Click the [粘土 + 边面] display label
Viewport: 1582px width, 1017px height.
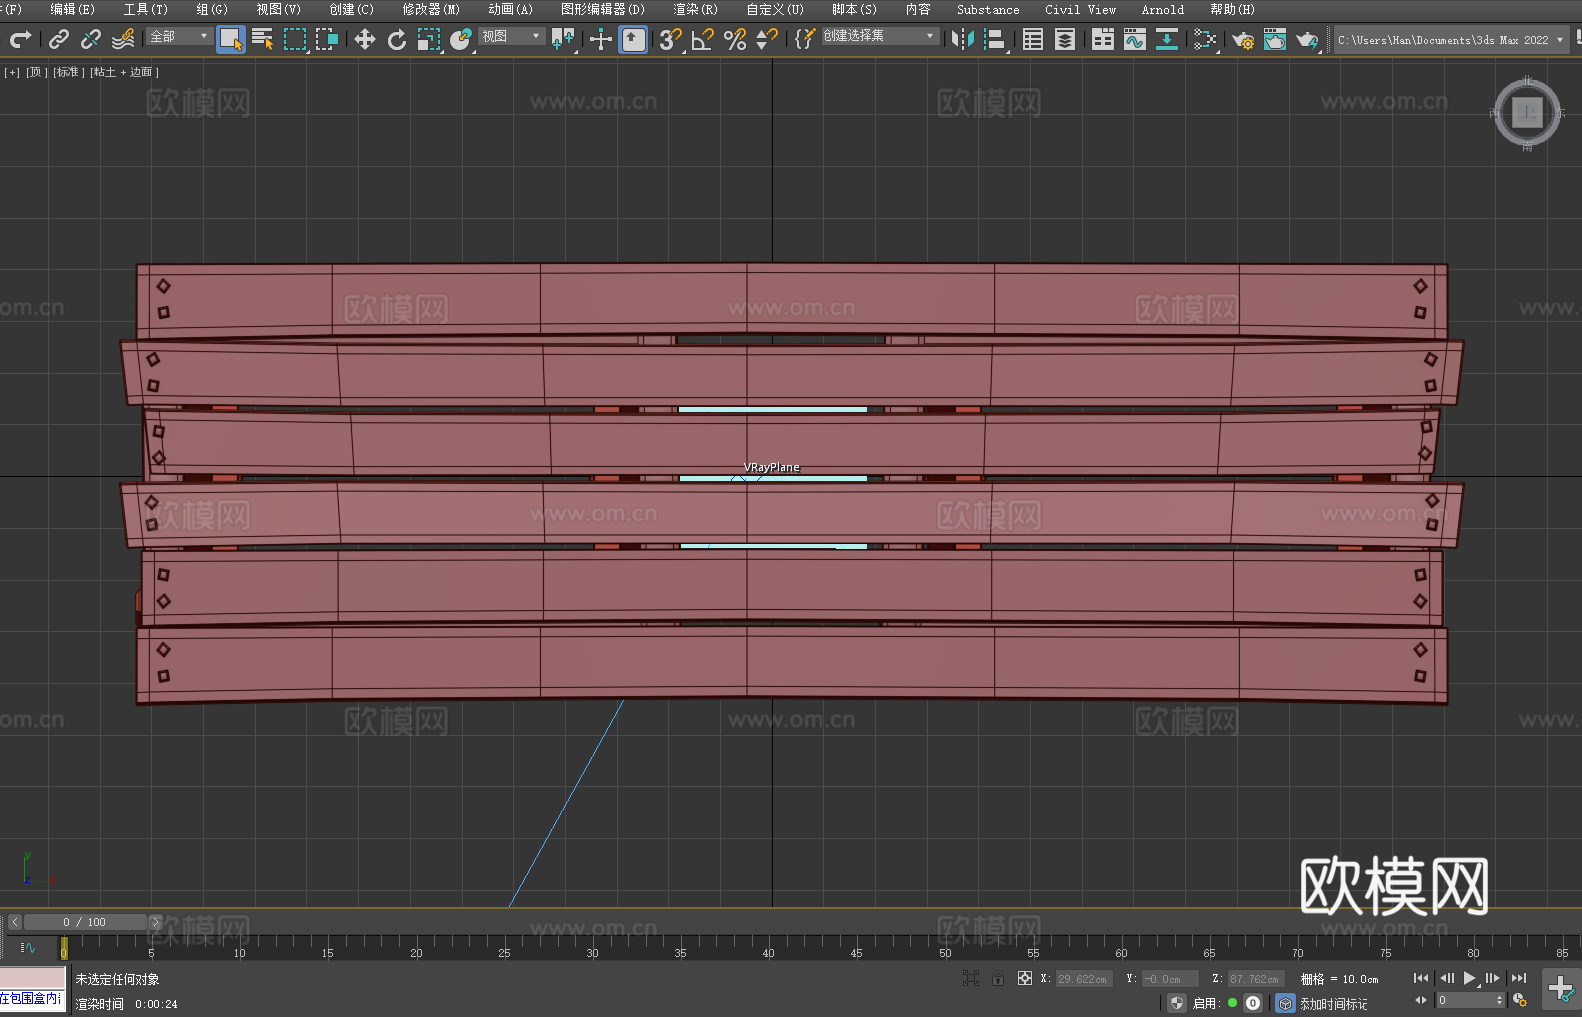click(x=125, y=72)
